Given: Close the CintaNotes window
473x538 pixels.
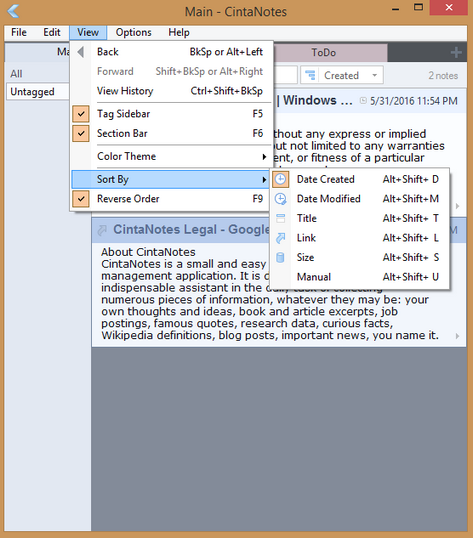Looking at the screenshot, I should 449,8.
